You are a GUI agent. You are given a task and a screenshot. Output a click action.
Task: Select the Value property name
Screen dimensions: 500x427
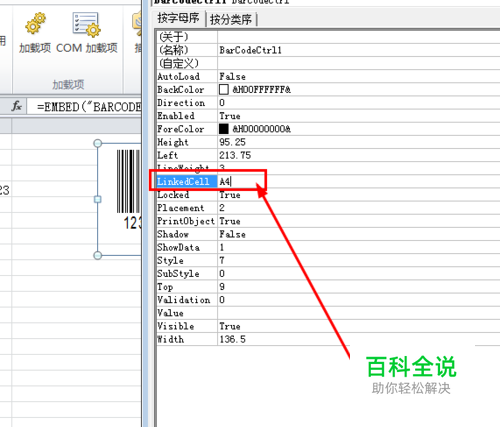point(170,313)
